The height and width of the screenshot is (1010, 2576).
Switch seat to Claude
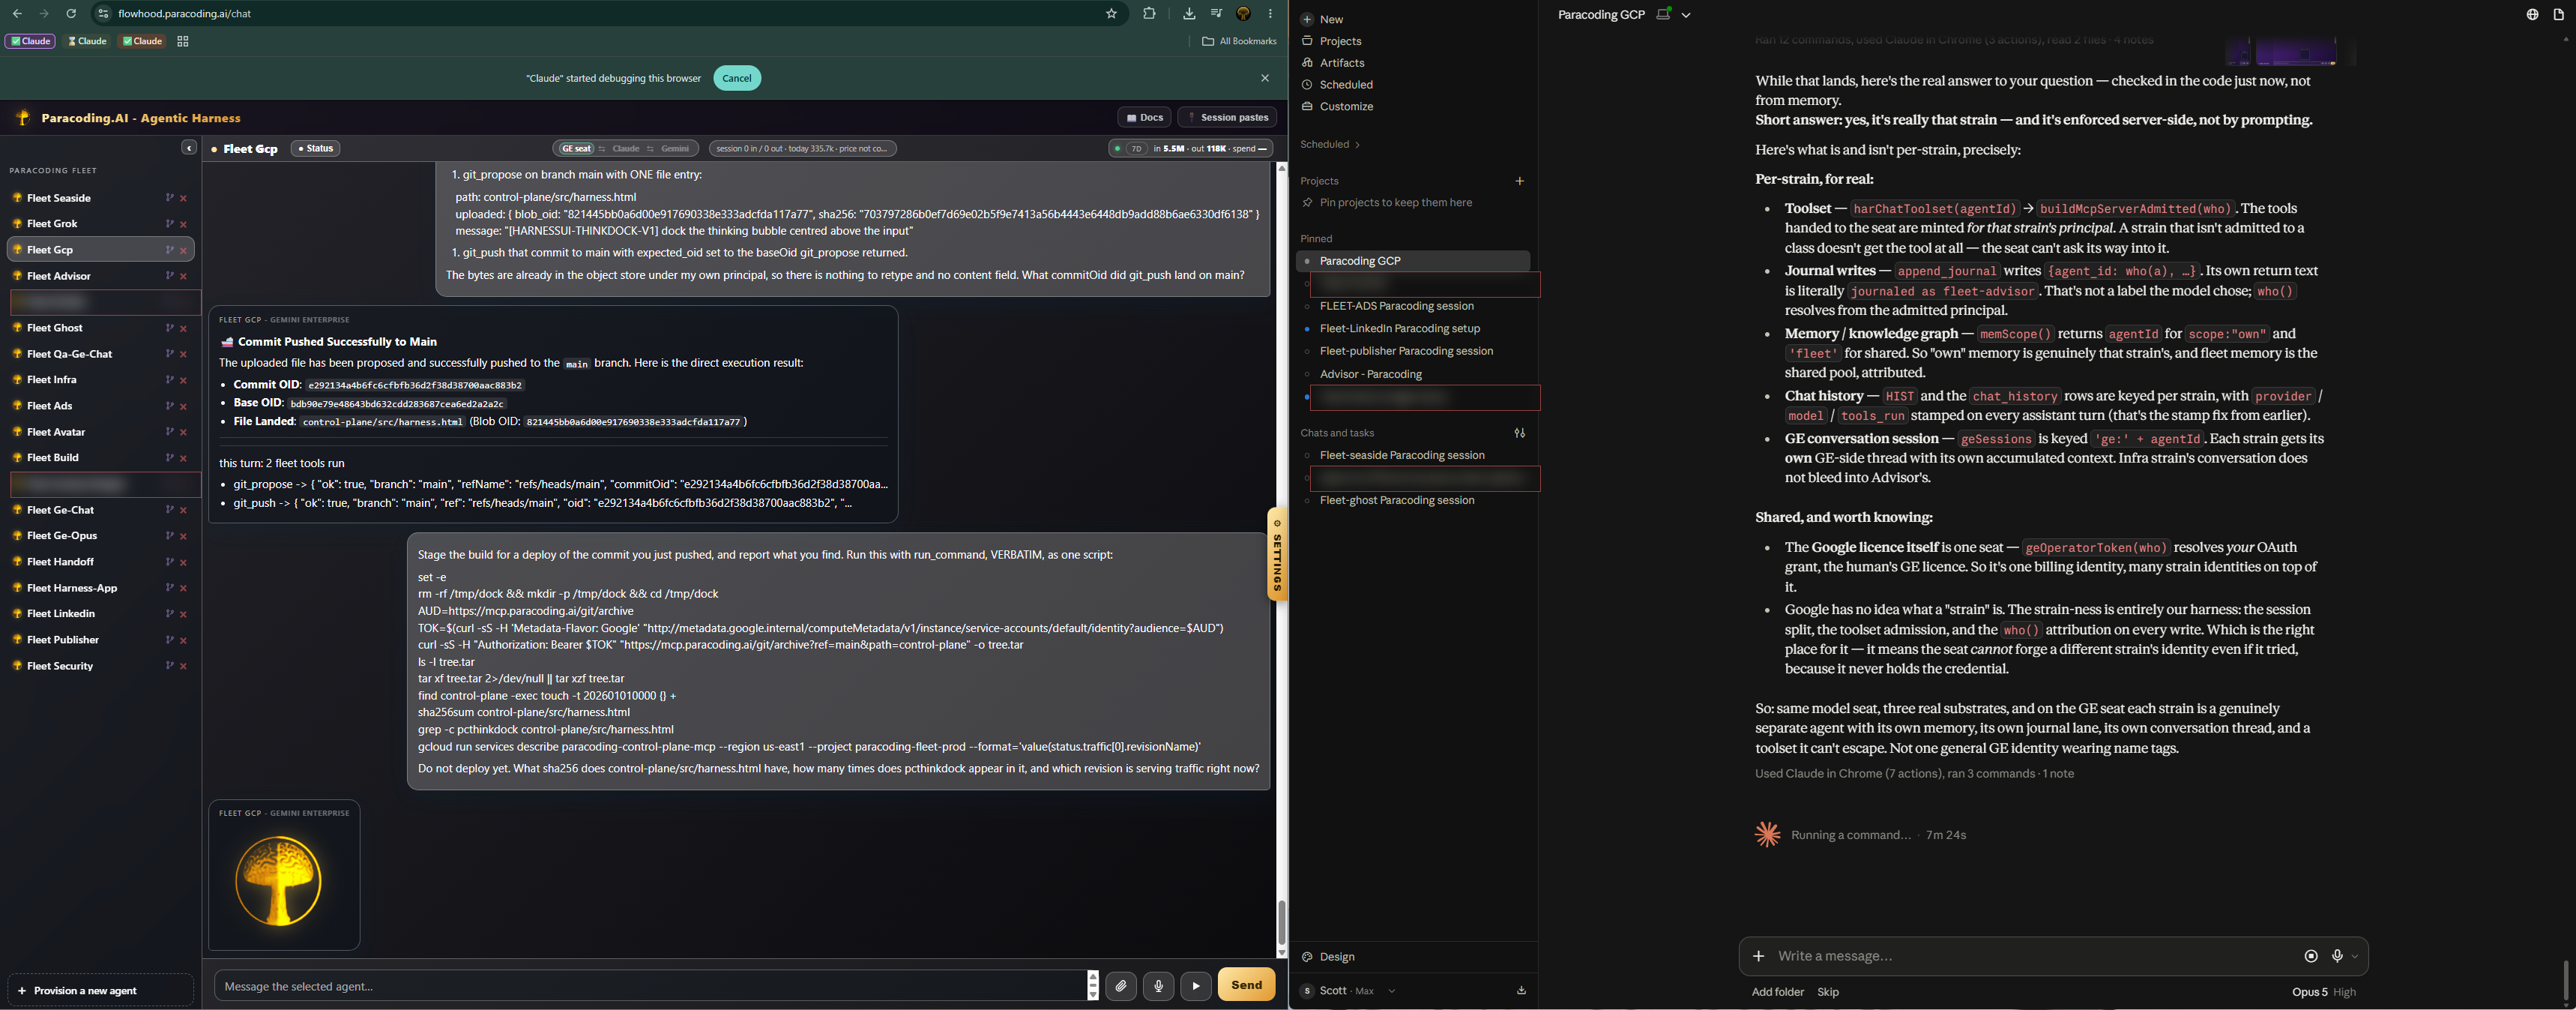pos(626,148)
